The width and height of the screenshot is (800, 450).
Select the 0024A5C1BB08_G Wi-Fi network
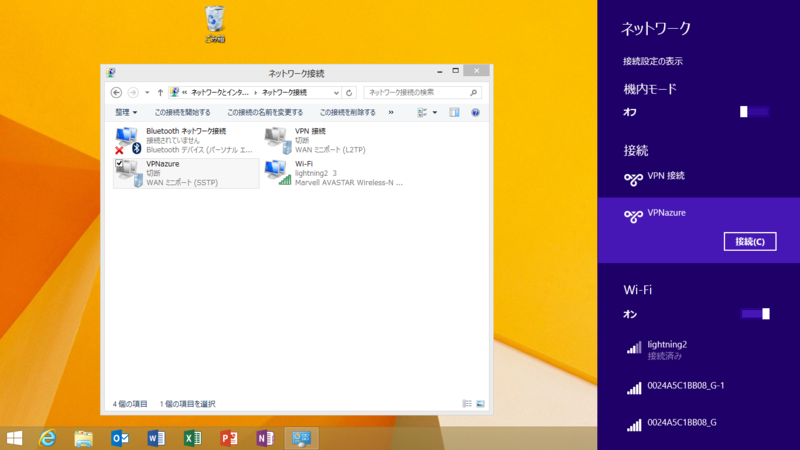(698, 423)
